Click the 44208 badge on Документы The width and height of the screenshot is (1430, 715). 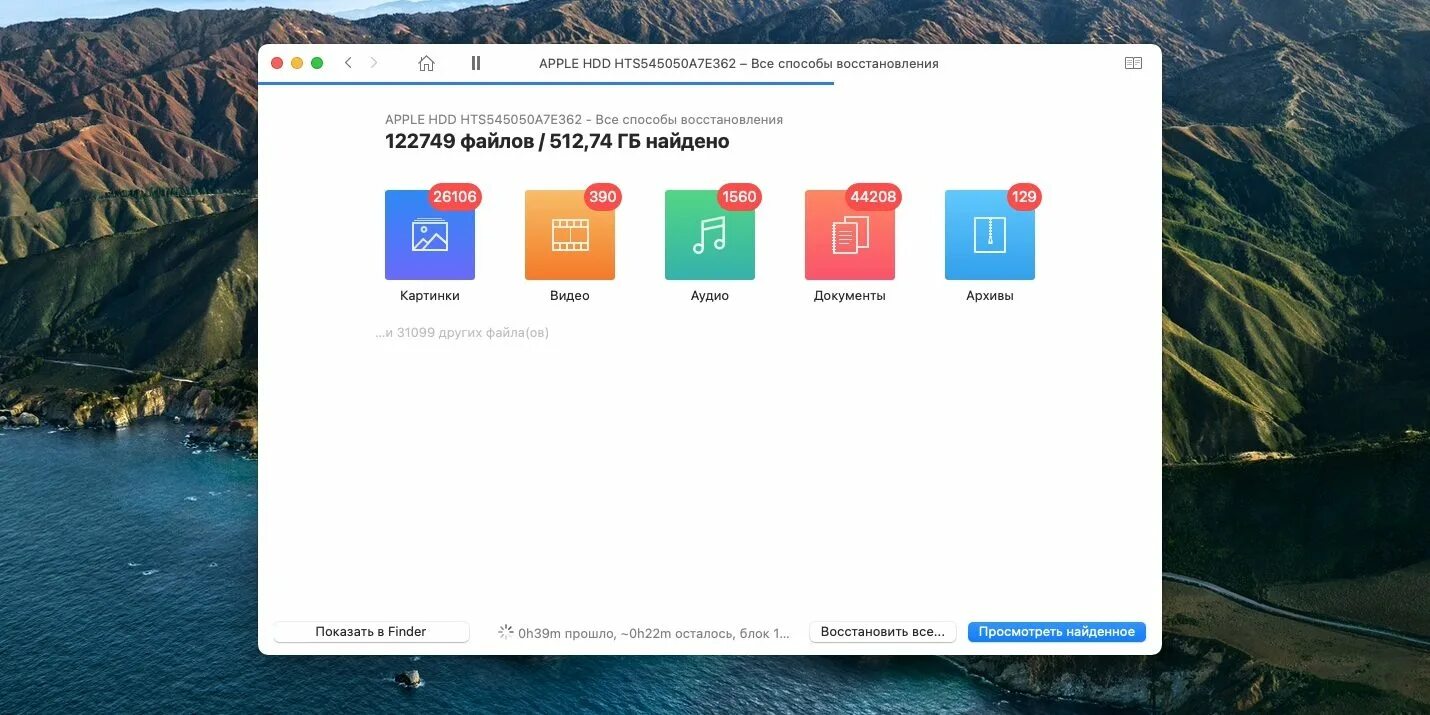click(873, 197)
